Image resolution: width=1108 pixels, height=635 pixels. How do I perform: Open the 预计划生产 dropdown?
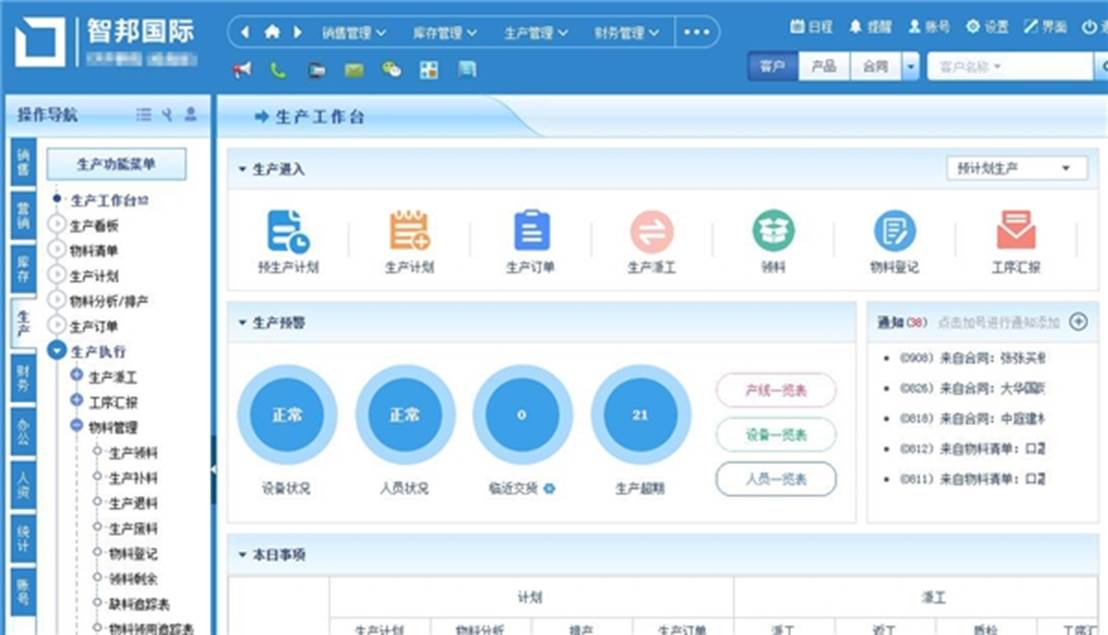pyautogui.click(x=1016, y=168)
